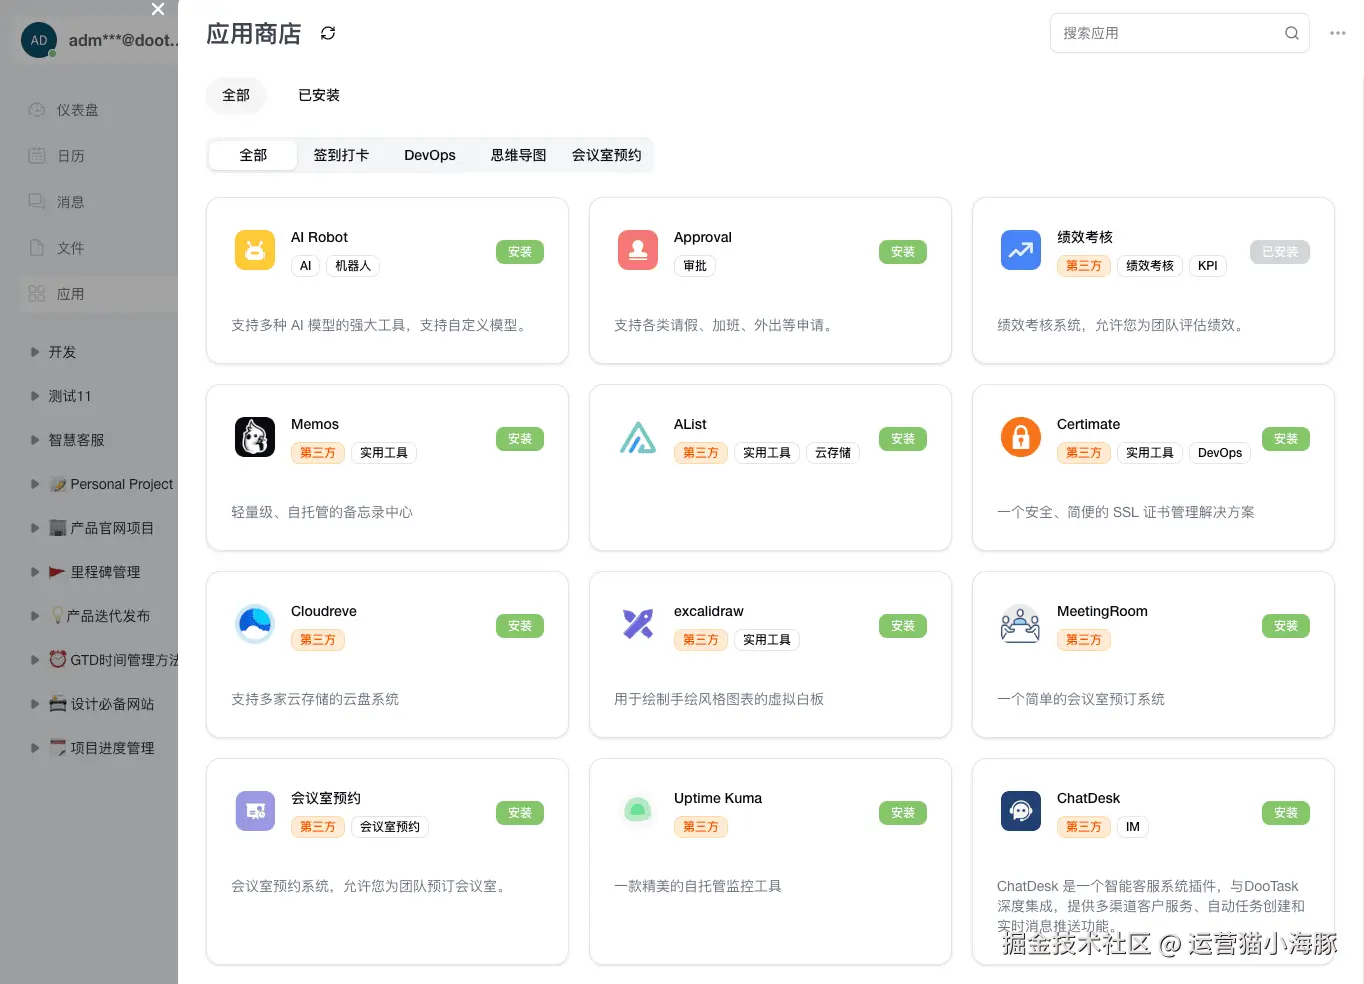Install the AI Robot app
This screenshot has width=1364, height=984.
(x=520, y=252)
